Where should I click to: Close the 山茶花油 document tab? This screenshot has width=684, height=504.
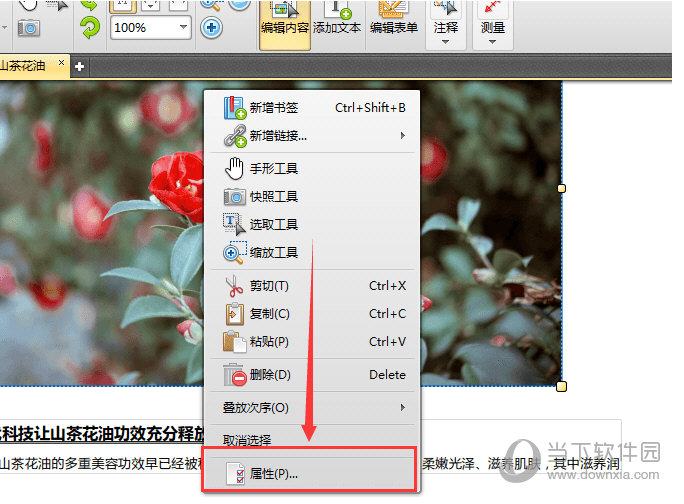point(62,62)
